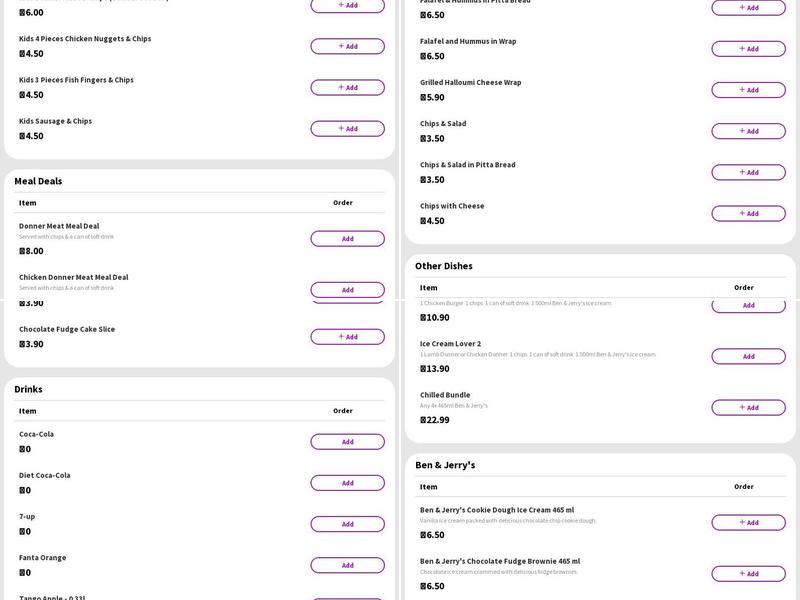Add Falafel and Hummus in Wrap
Screen dimensions: 800x600
748,48
